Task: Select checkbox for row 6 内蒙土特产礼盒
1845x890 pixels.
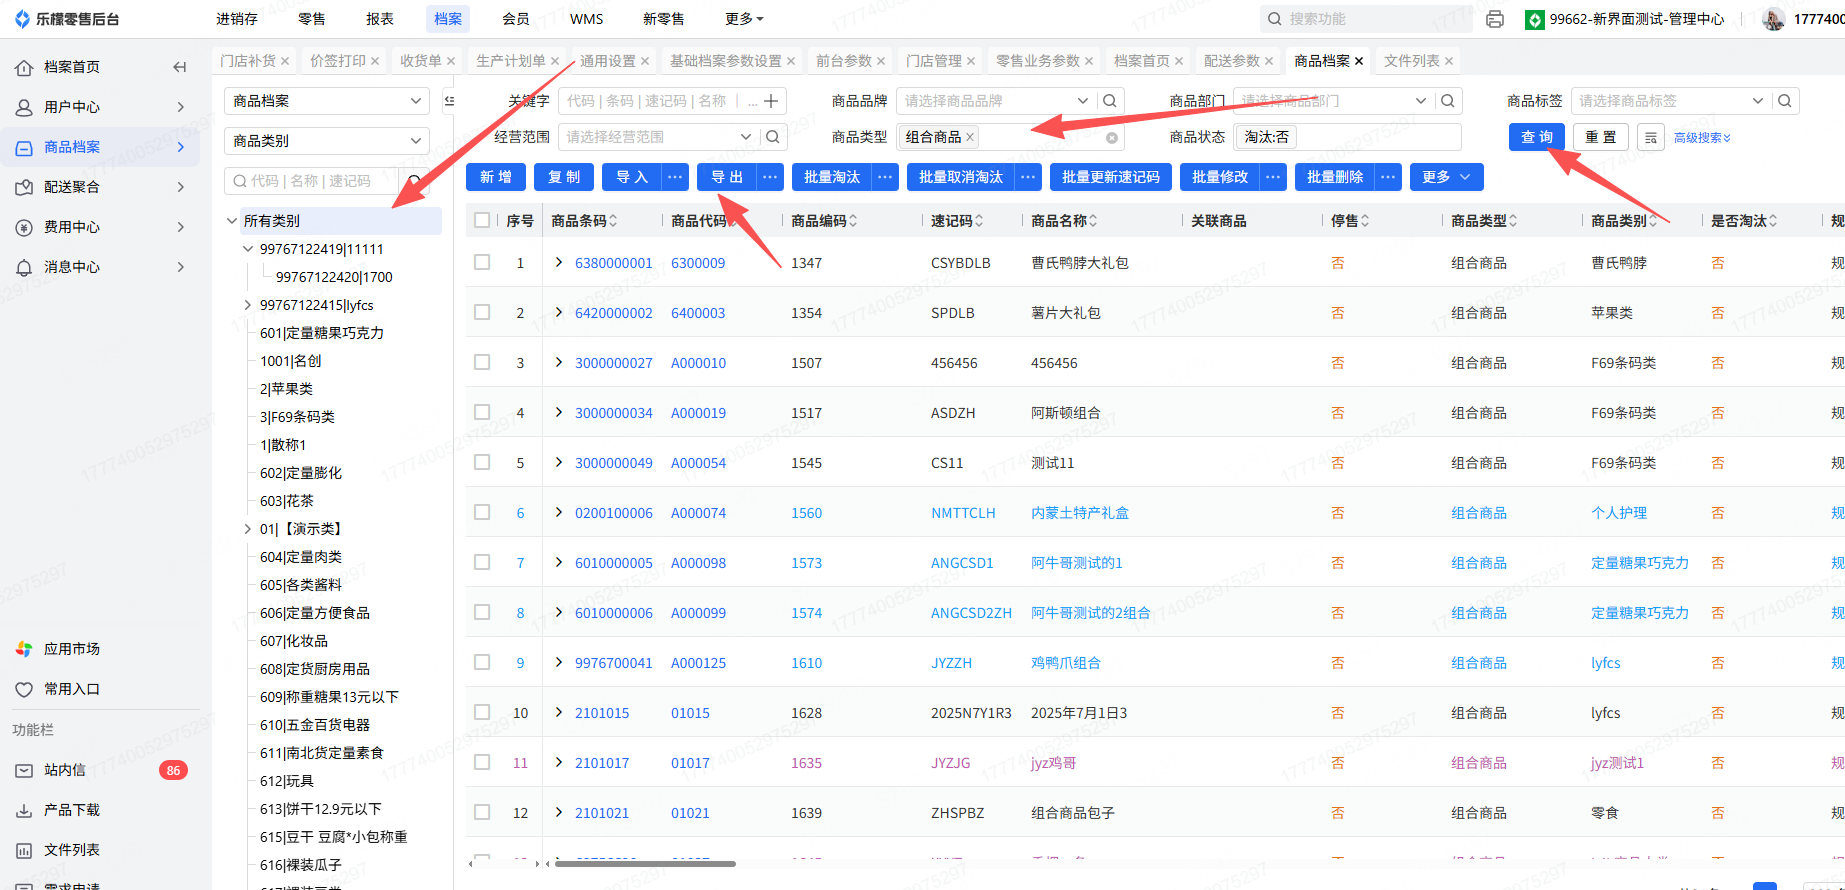Action: [482, 512]
